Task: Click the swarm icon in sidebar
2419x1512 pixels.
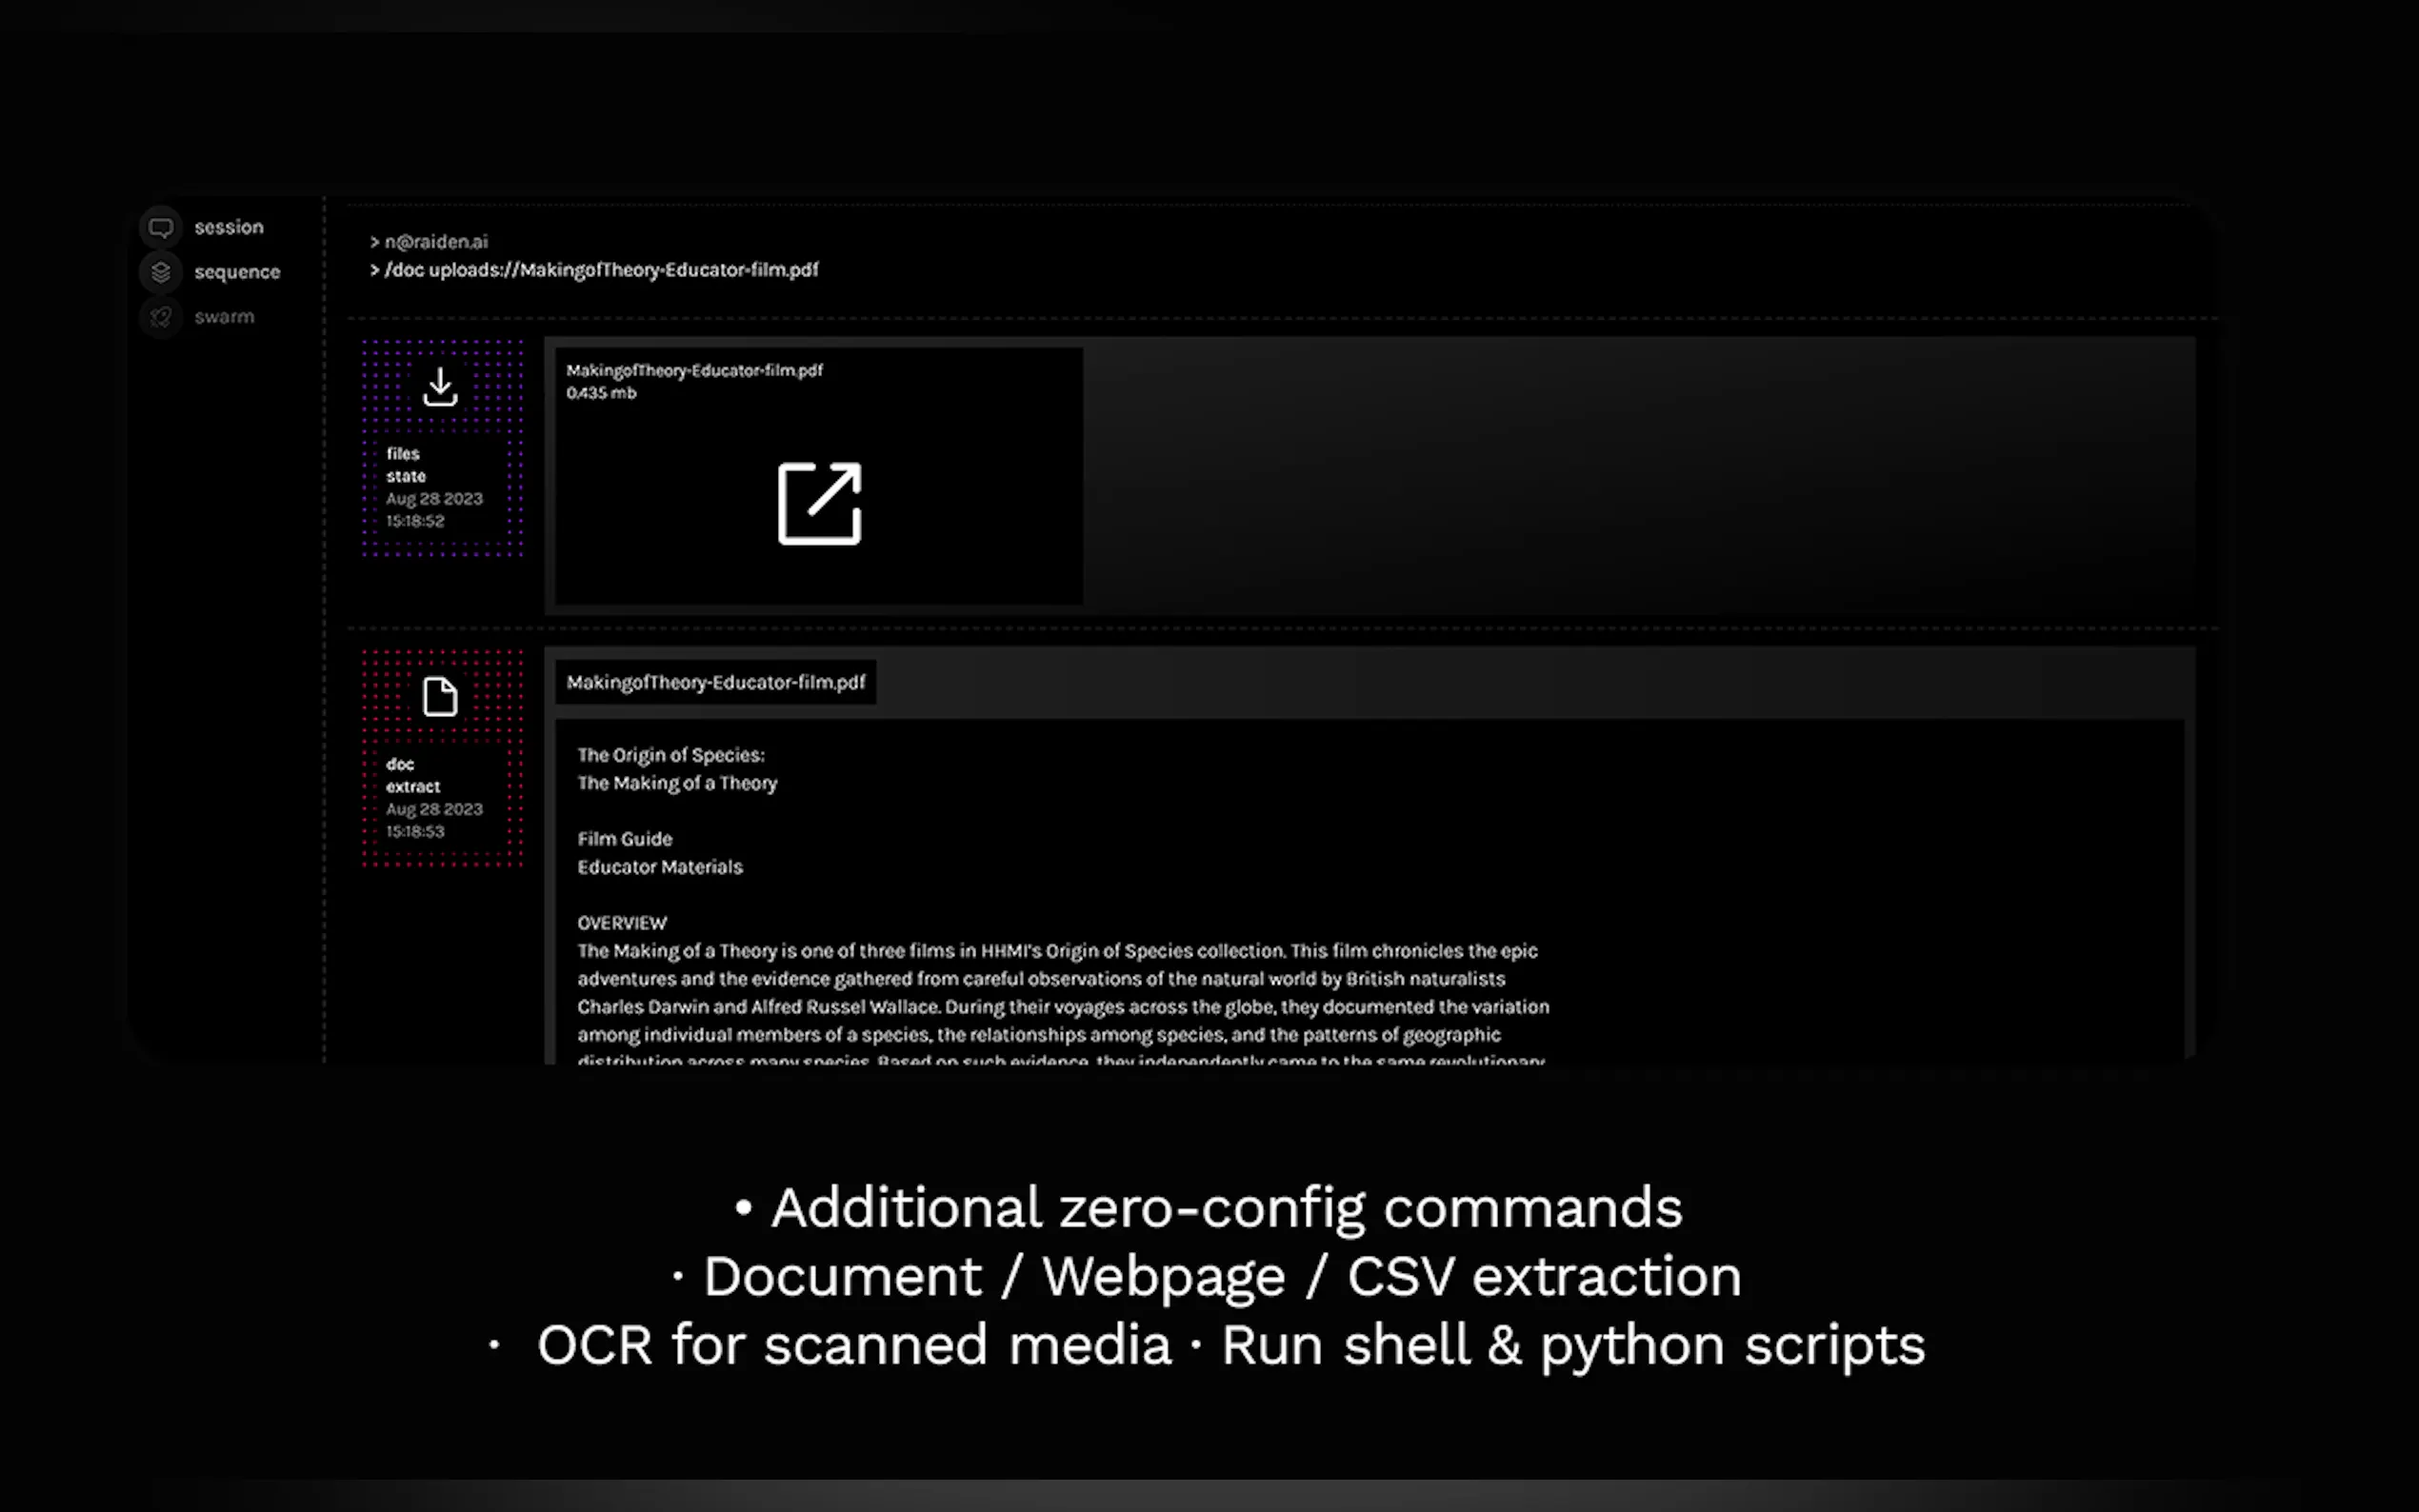Action: [x=161, y=317]
